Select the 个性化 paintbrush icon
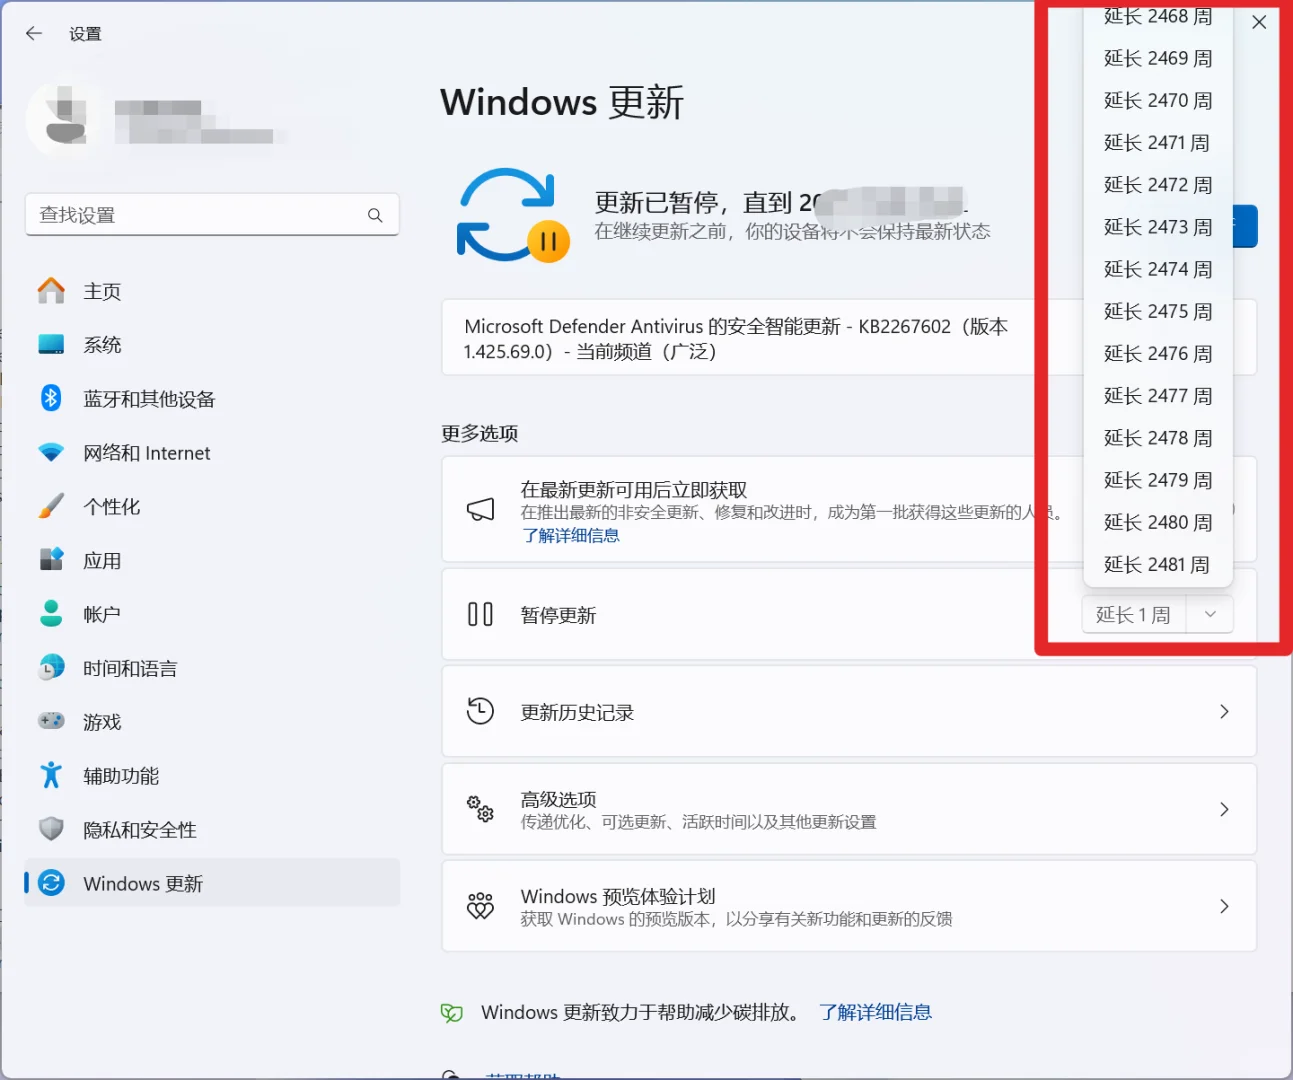The width and height of the screenshot is (1293, 1080). coord(50,506)
